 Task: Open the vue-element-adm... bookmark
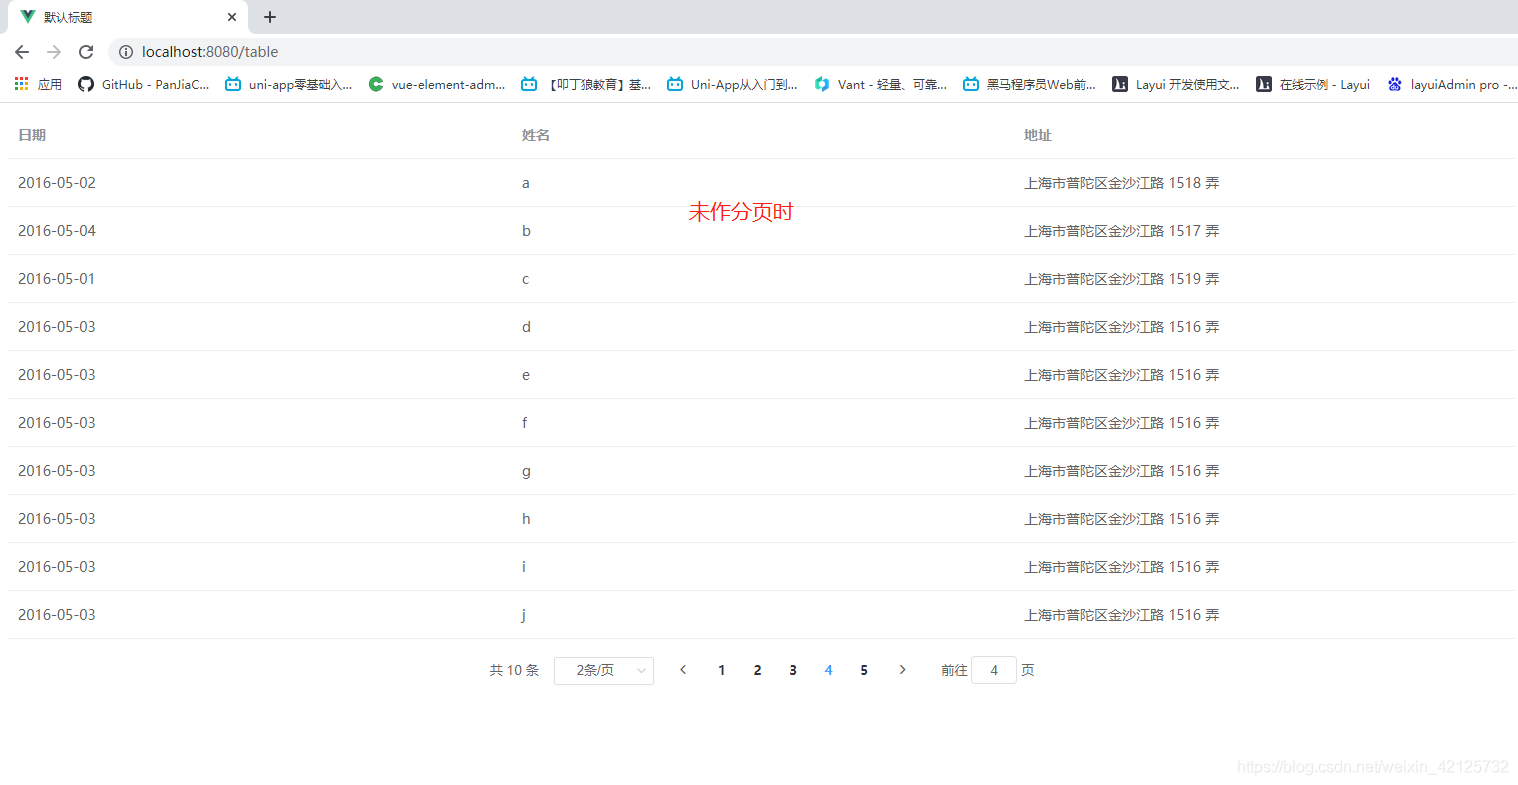[437, 84]
